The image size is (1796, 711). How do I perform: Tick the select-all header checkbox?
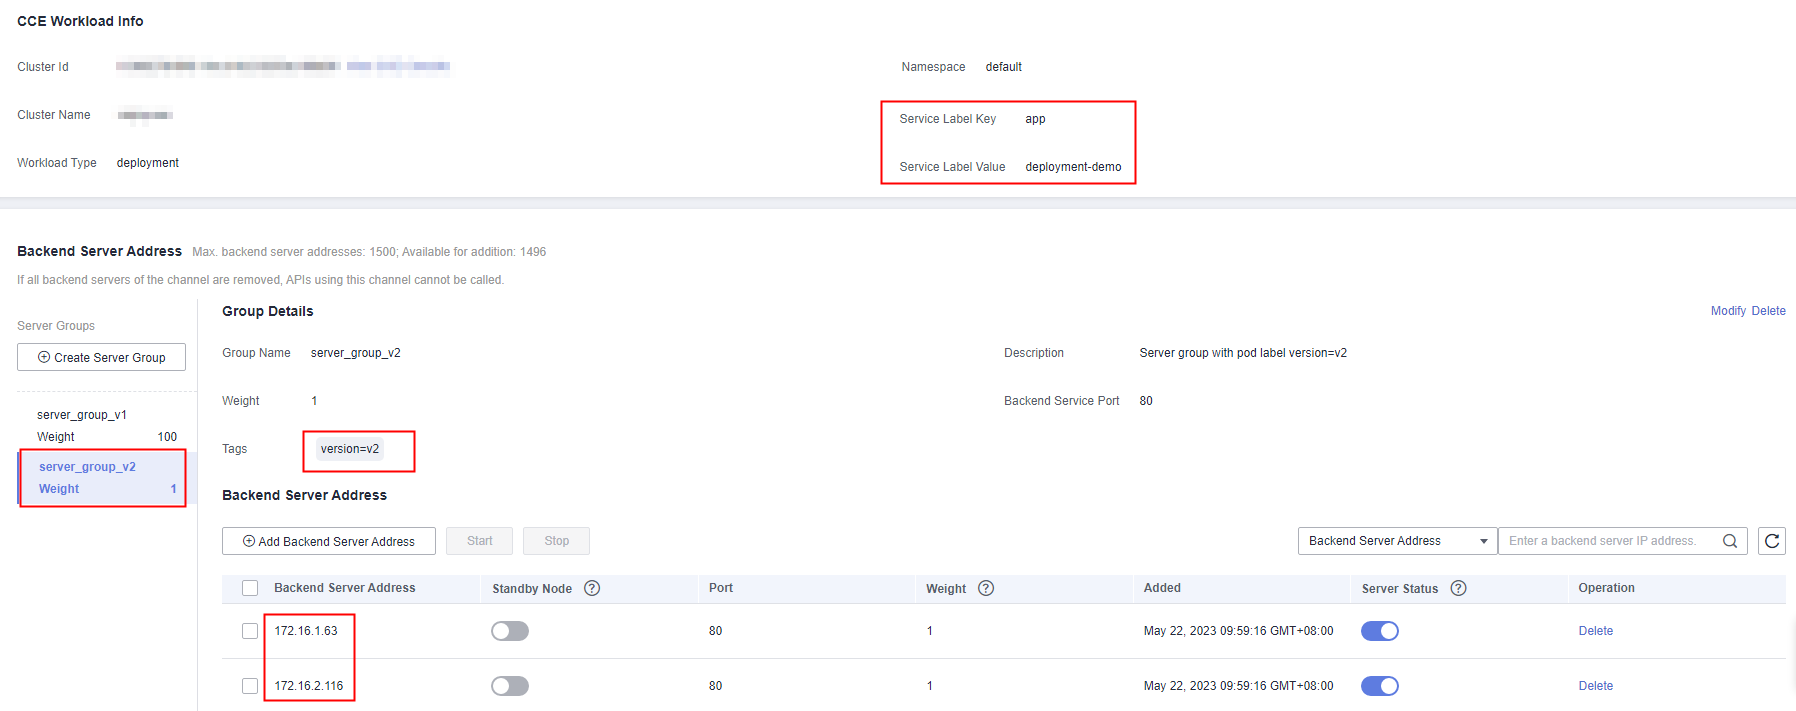tap(250, 588)
